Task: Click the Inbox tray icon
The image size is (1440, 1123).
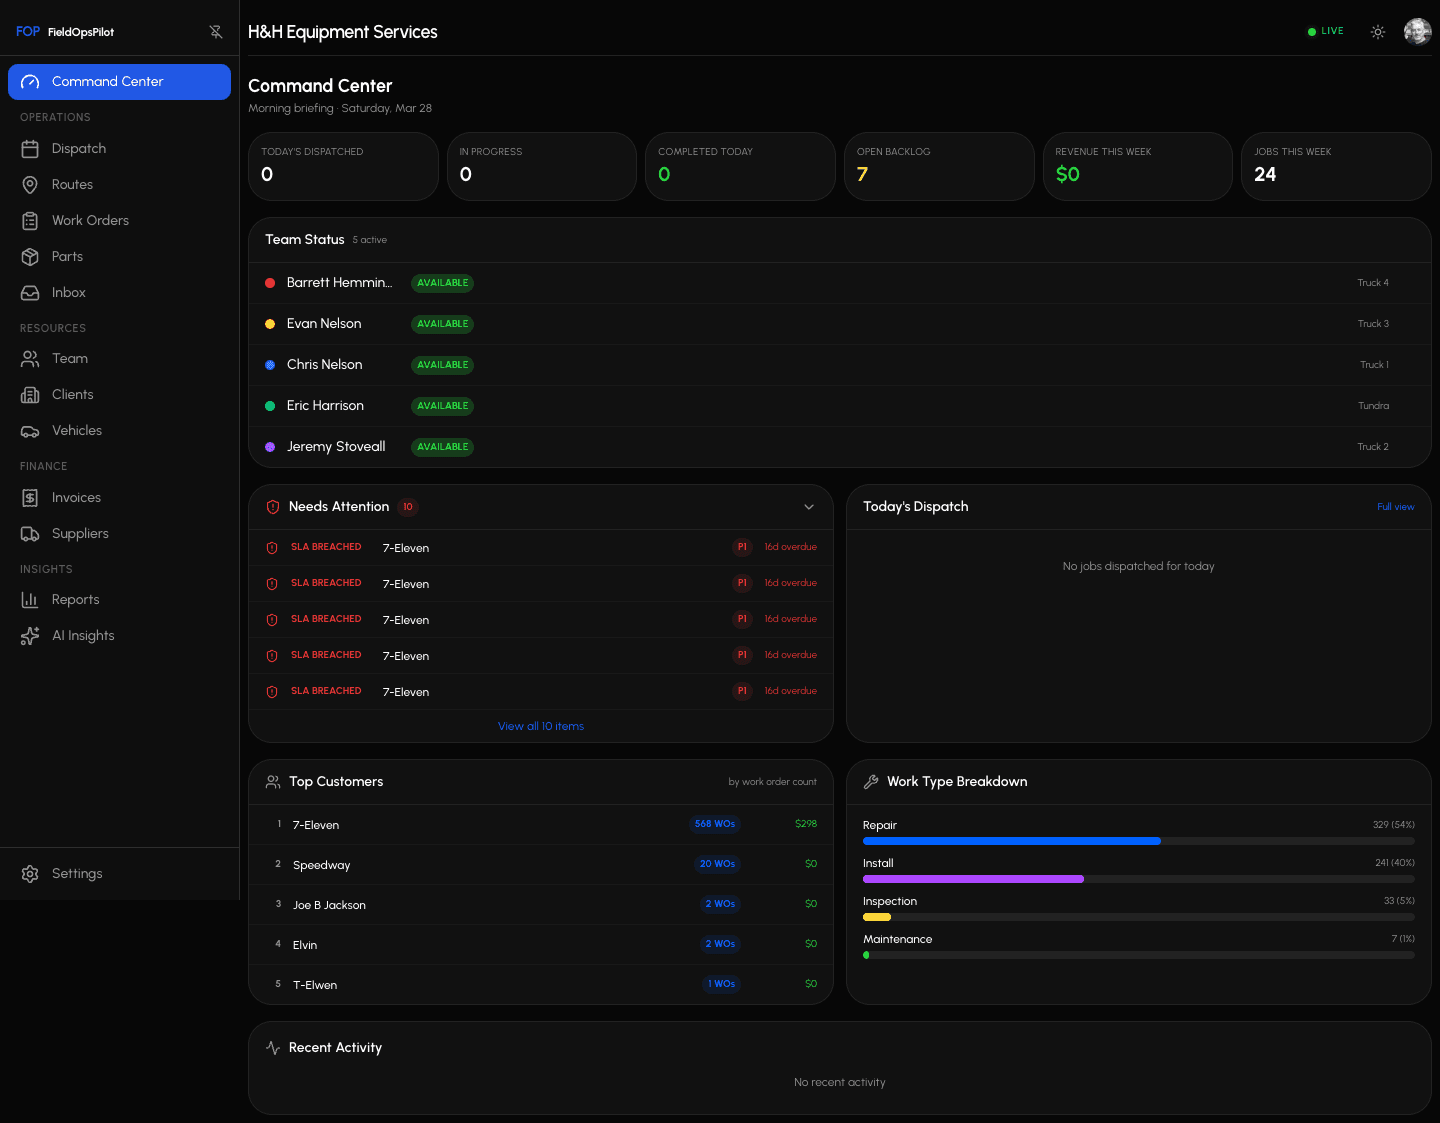Action: (x=30, y=293)
